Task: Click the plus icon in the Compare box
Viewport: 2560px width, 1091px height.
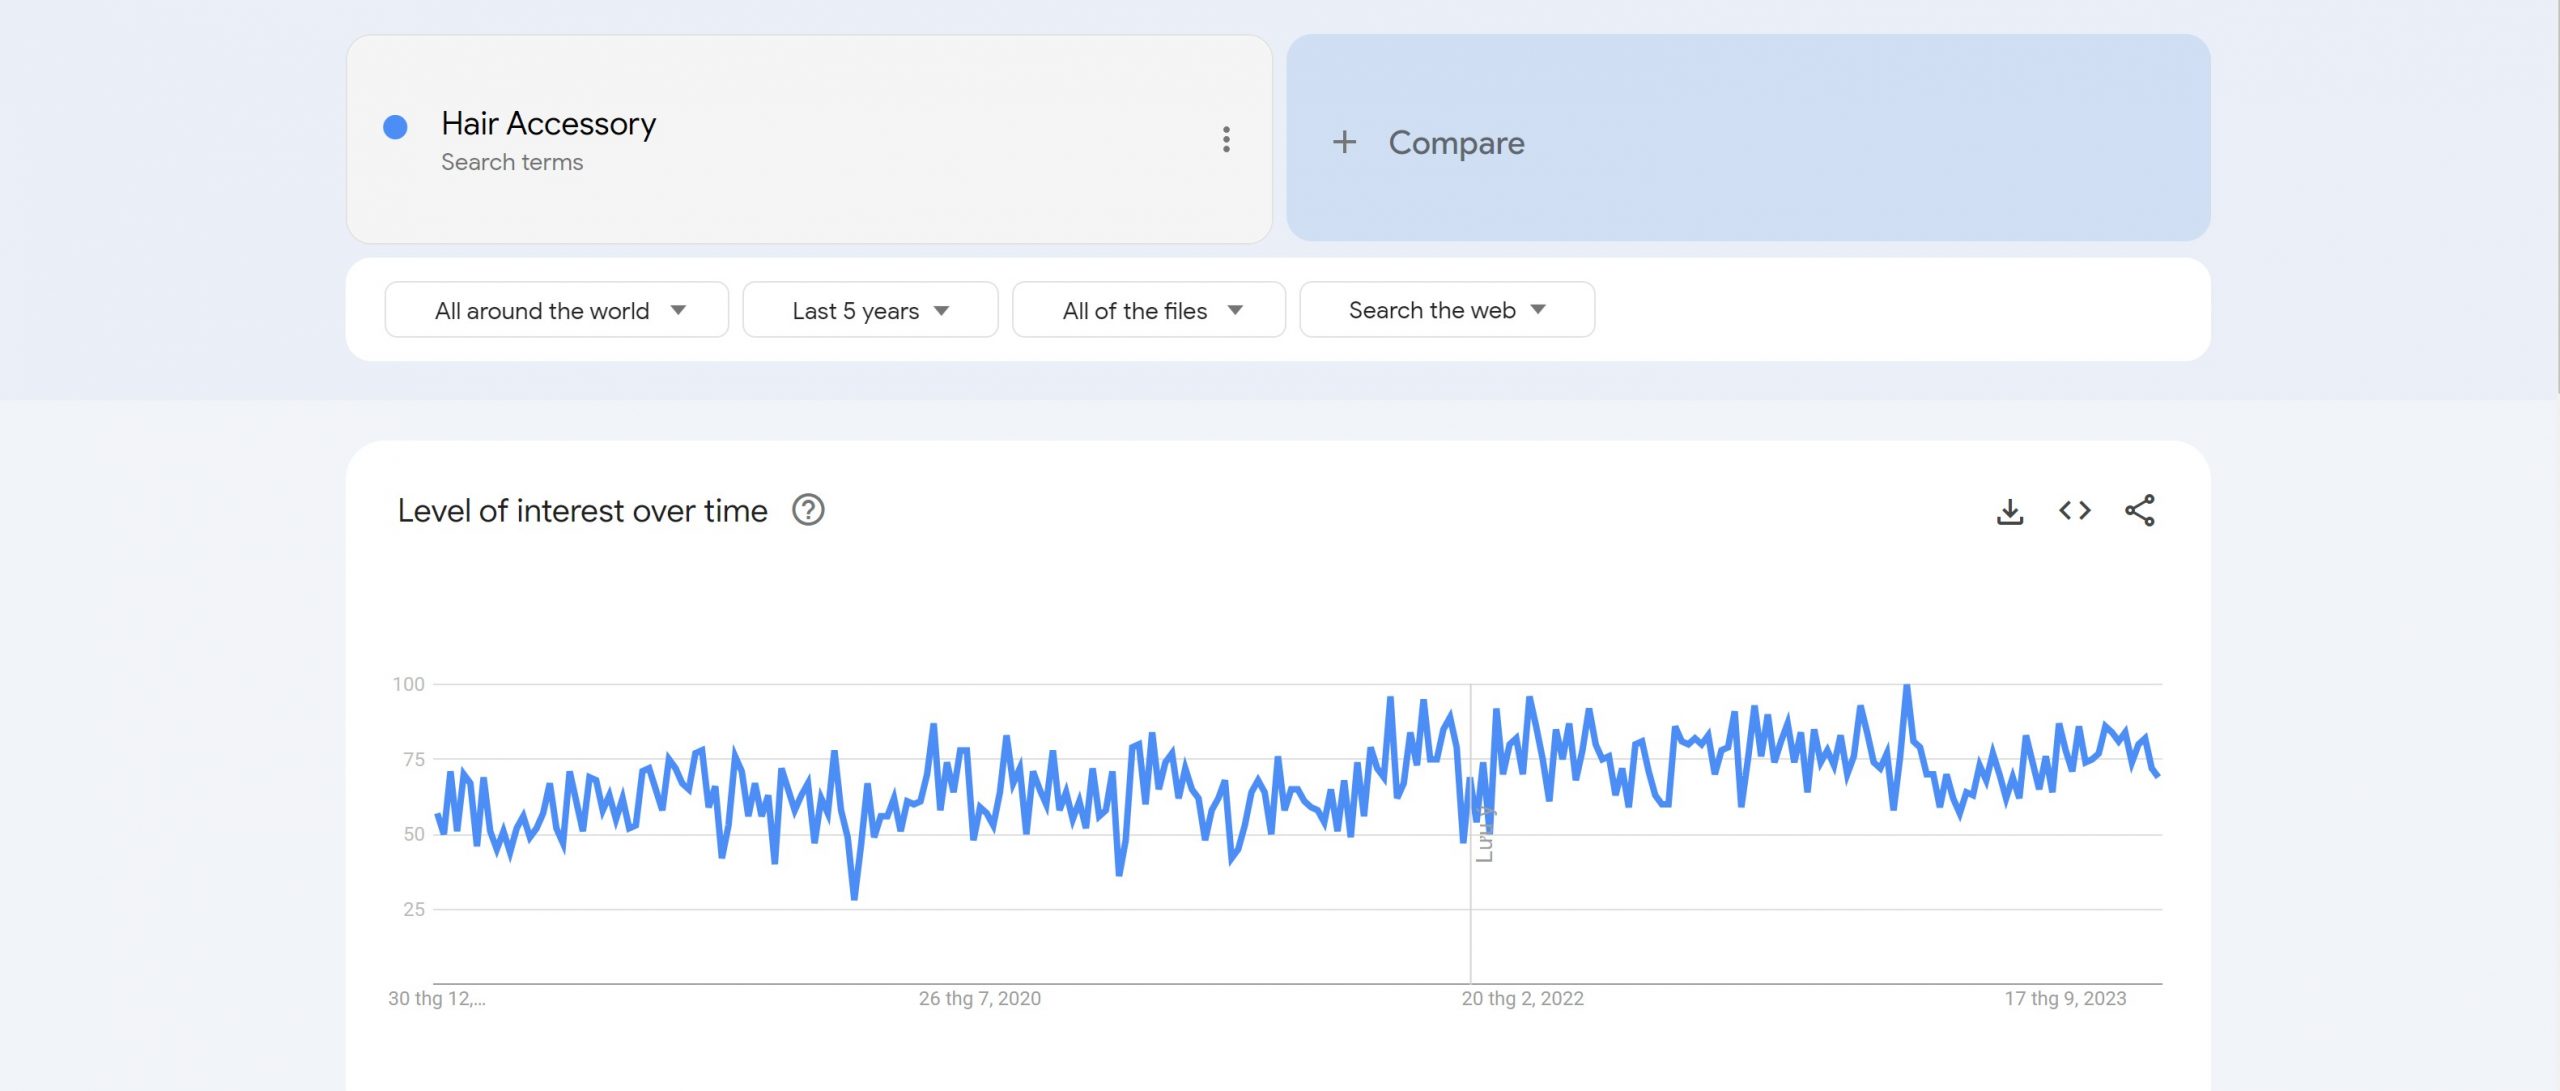Action: [1344, 142]
